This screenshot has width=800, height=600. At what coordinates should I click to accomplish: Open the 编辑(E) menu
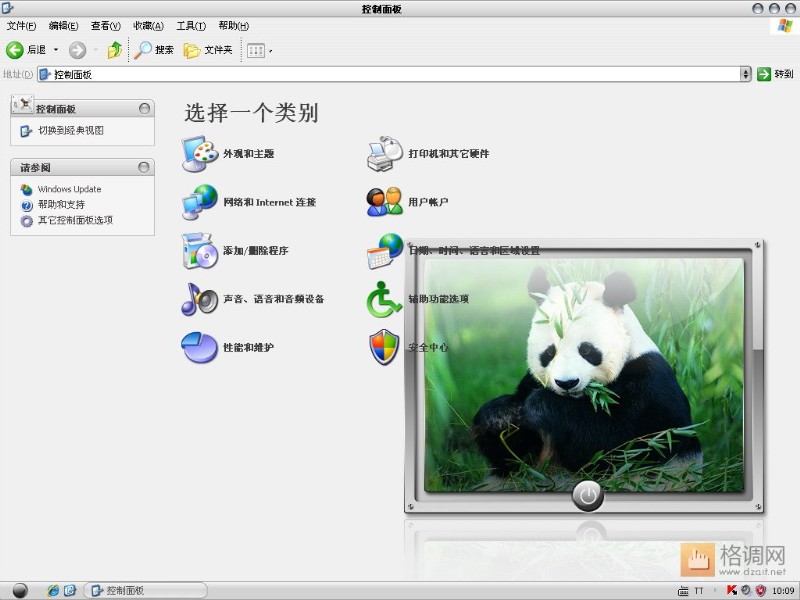coord(63,26)
